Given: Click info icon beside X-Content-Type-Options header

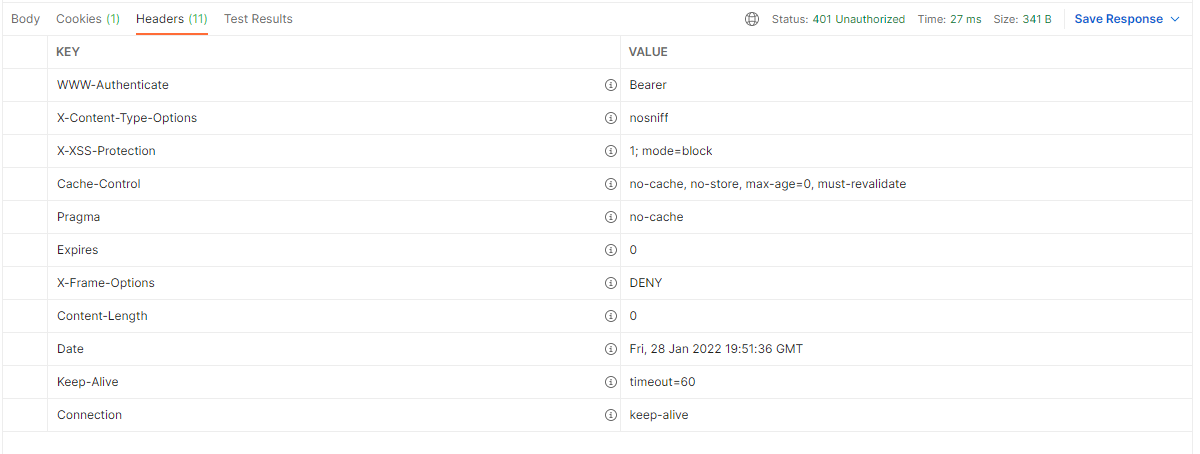Looking at the screenshot, I should pyautogui.click(x=610, y=118).
